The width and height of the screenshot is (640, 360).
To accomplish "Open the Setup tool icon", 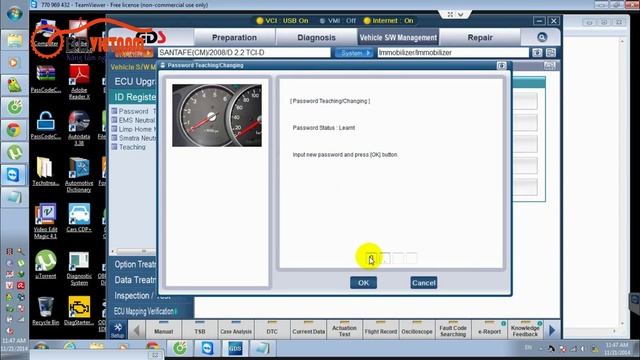I will (x=118, y=330).
